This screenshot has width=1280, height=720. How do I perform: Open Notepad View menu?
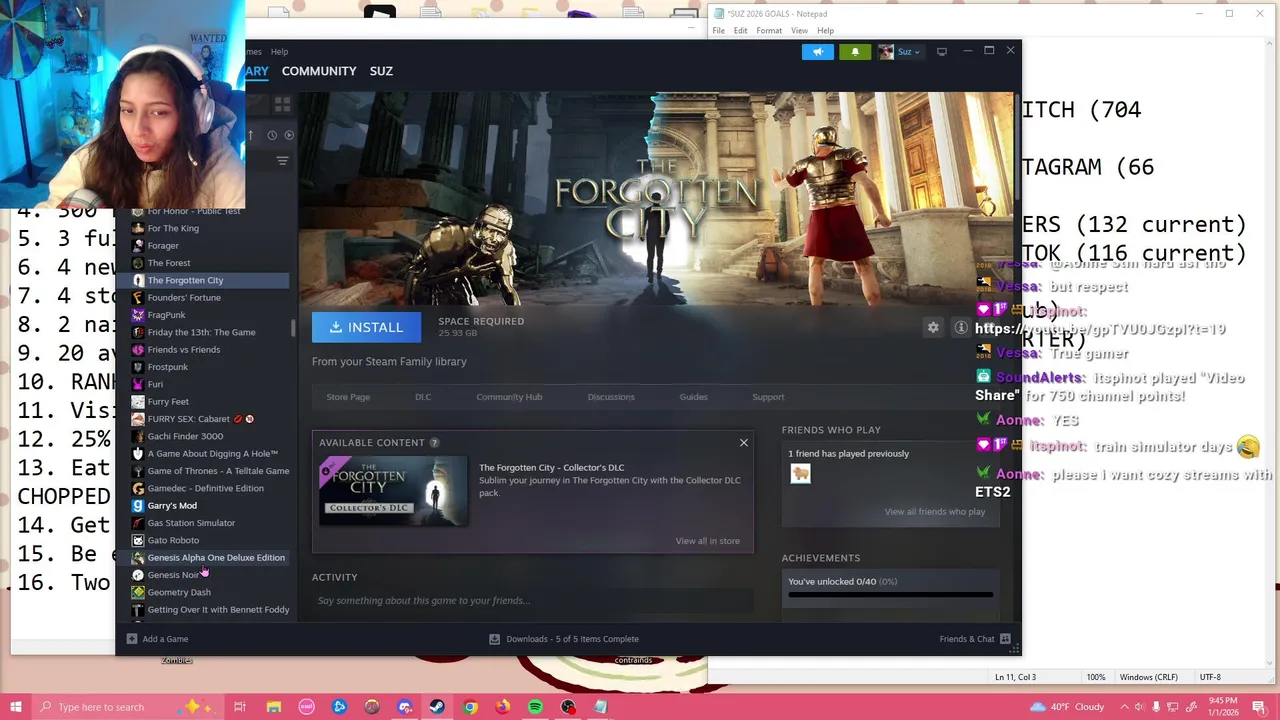799,31
